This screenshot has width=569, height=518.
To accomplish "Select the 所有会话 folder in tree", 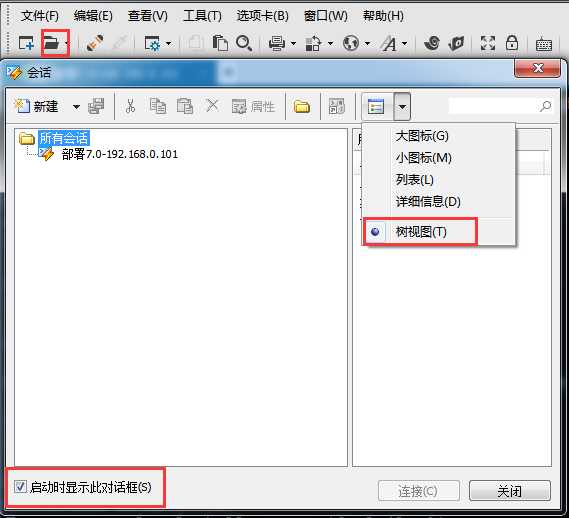I will [64, 138].
